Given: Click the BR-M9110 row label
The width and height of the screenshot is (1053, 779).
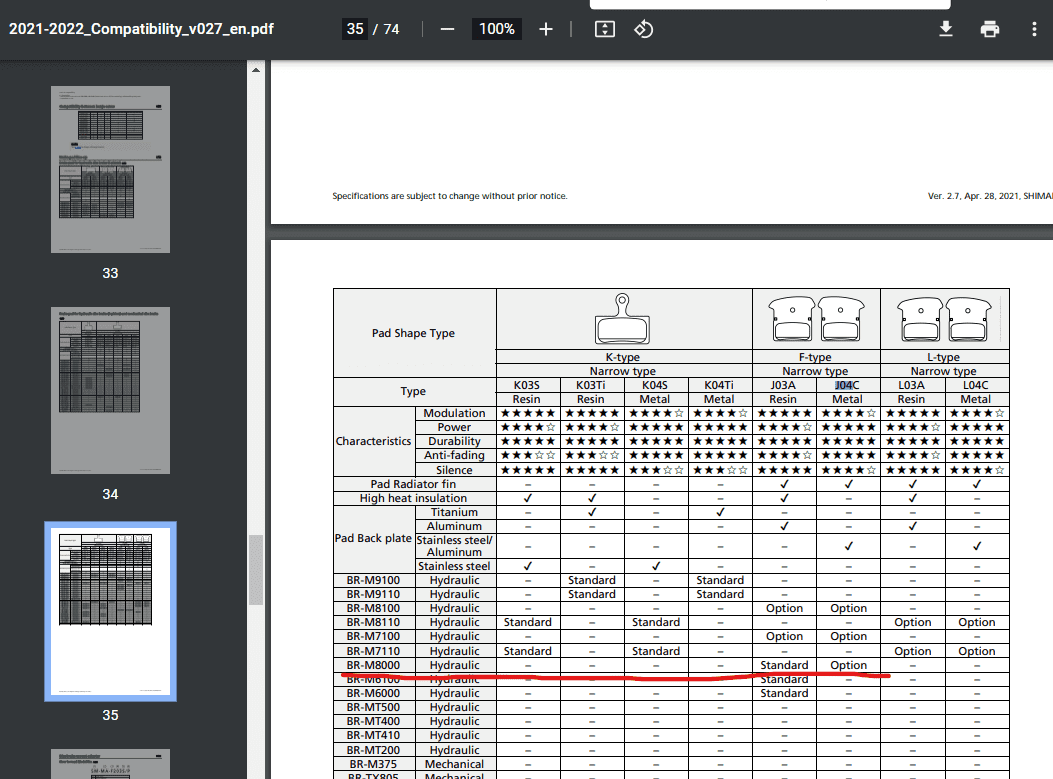Looking at the screenshot, I should [x=373, y=594].
